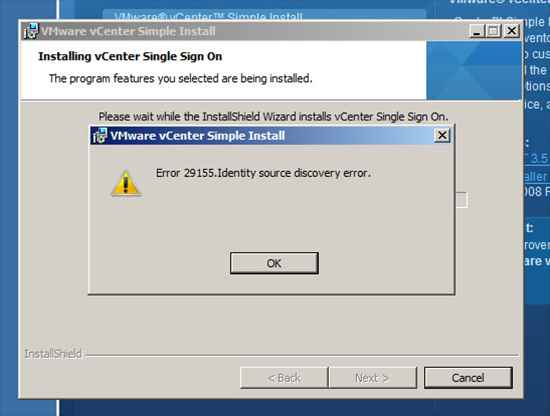This screenshot has width=550, height=416.
Task: Click the error dialog's title bar installer icon
Action: pos(99,136)
